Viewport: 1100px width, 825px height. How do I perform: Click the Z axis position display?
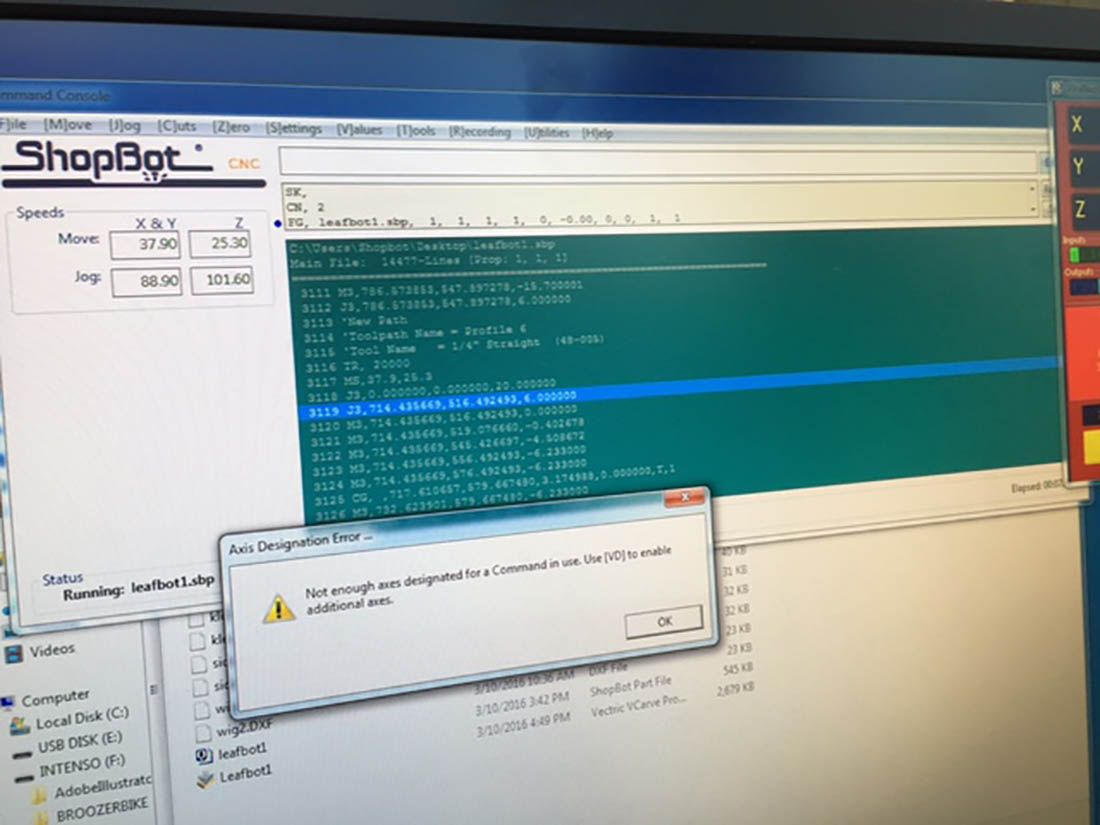point(1085,209)
